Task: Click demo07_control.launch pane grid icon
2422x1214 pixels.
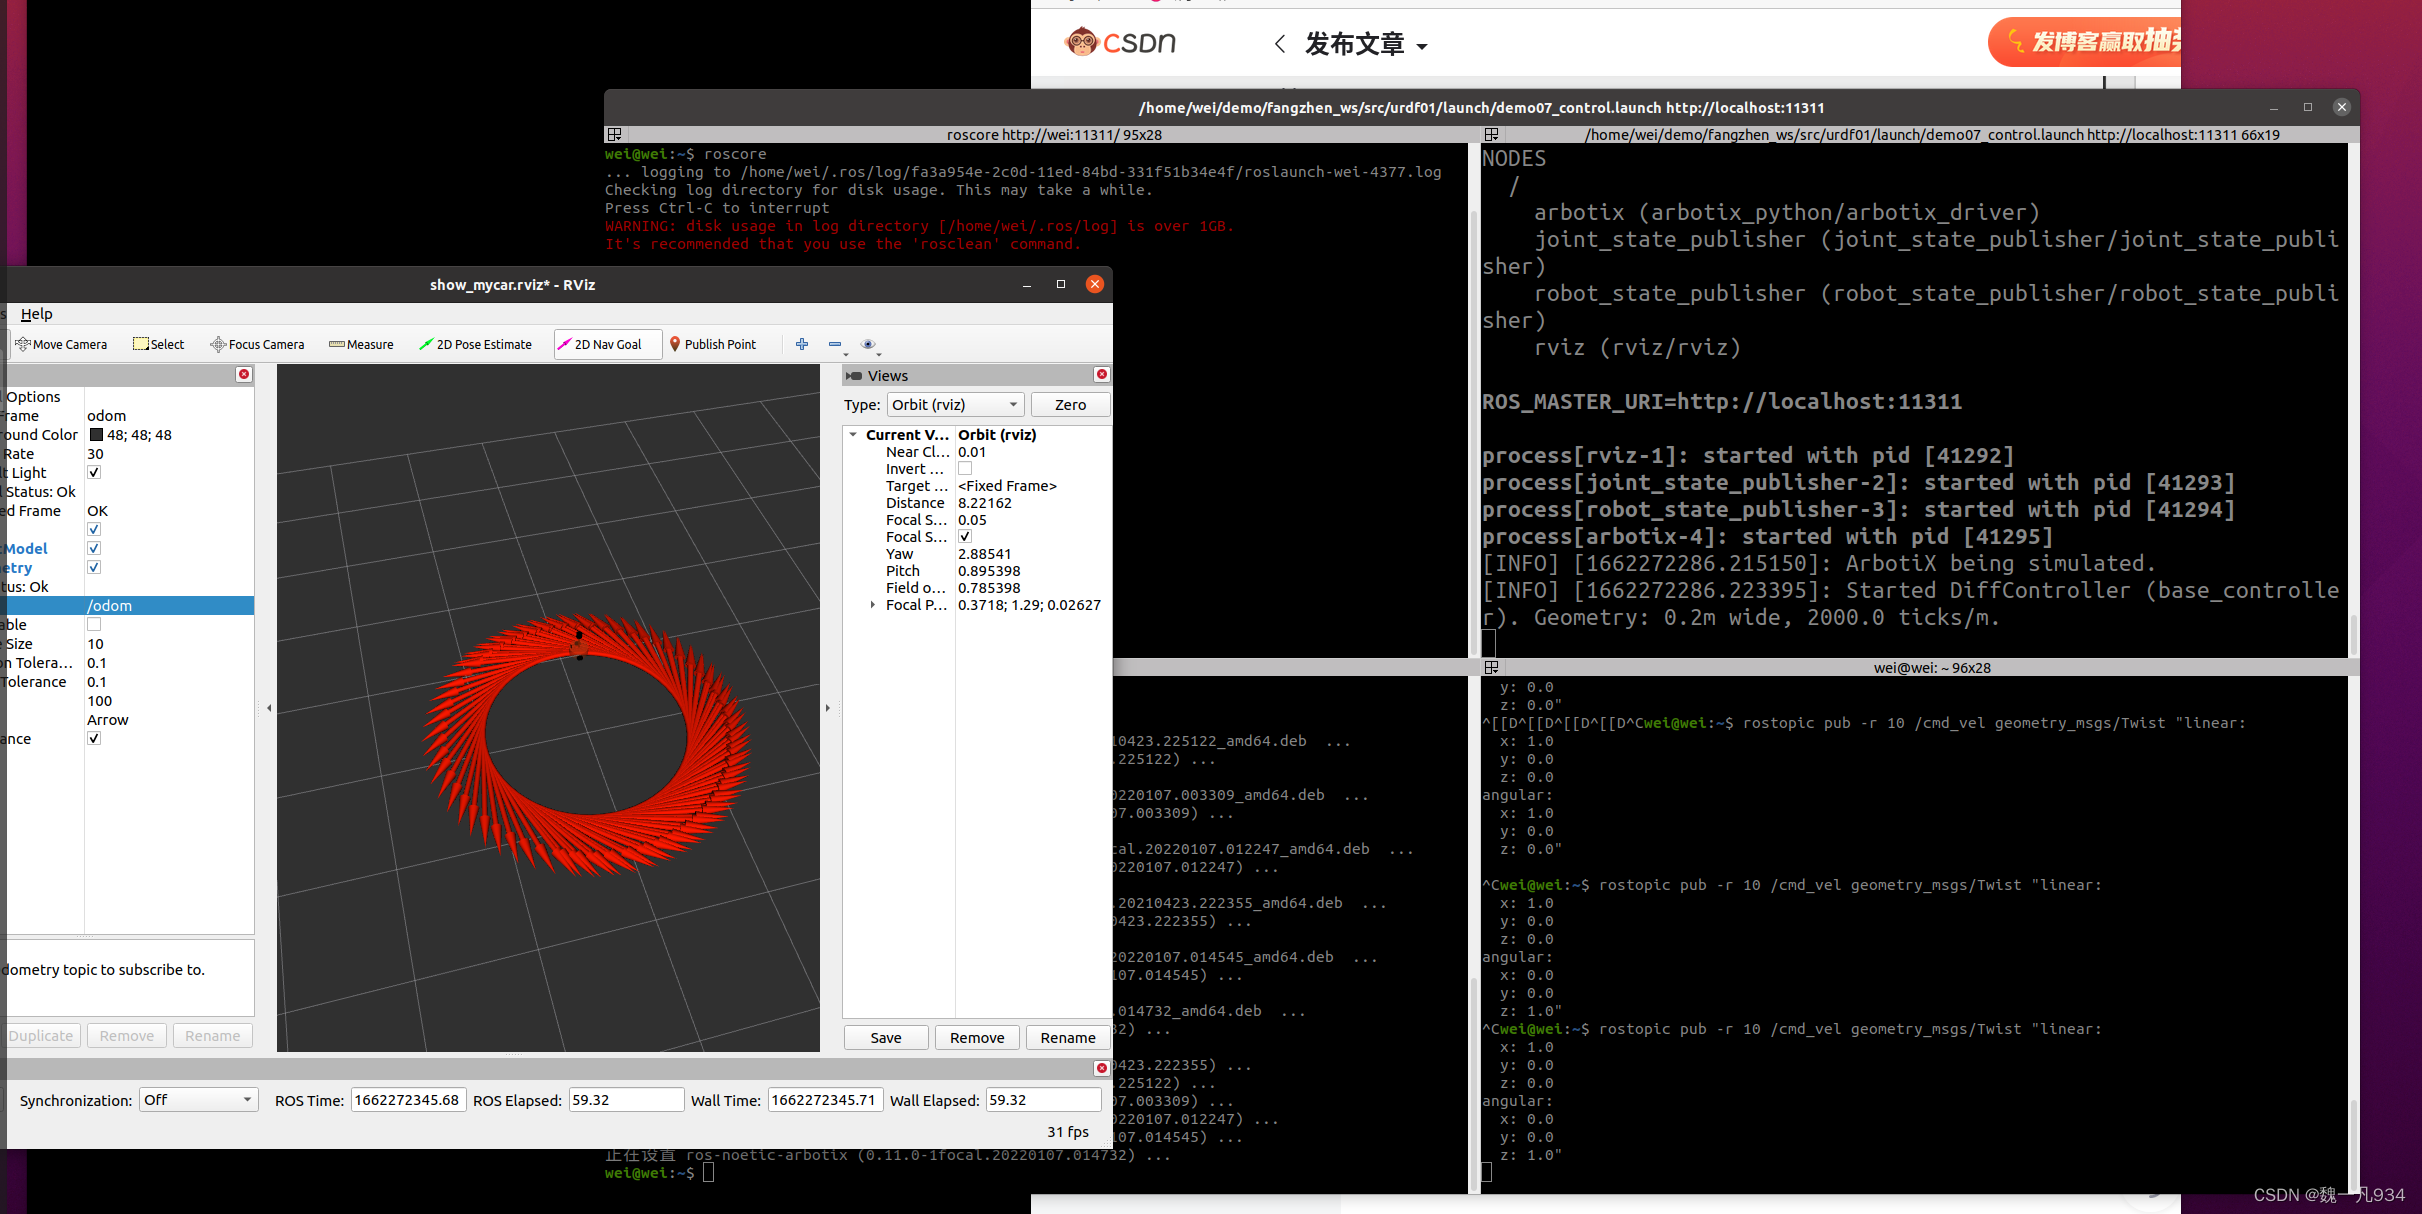Action: click(x=1491, y=134)
